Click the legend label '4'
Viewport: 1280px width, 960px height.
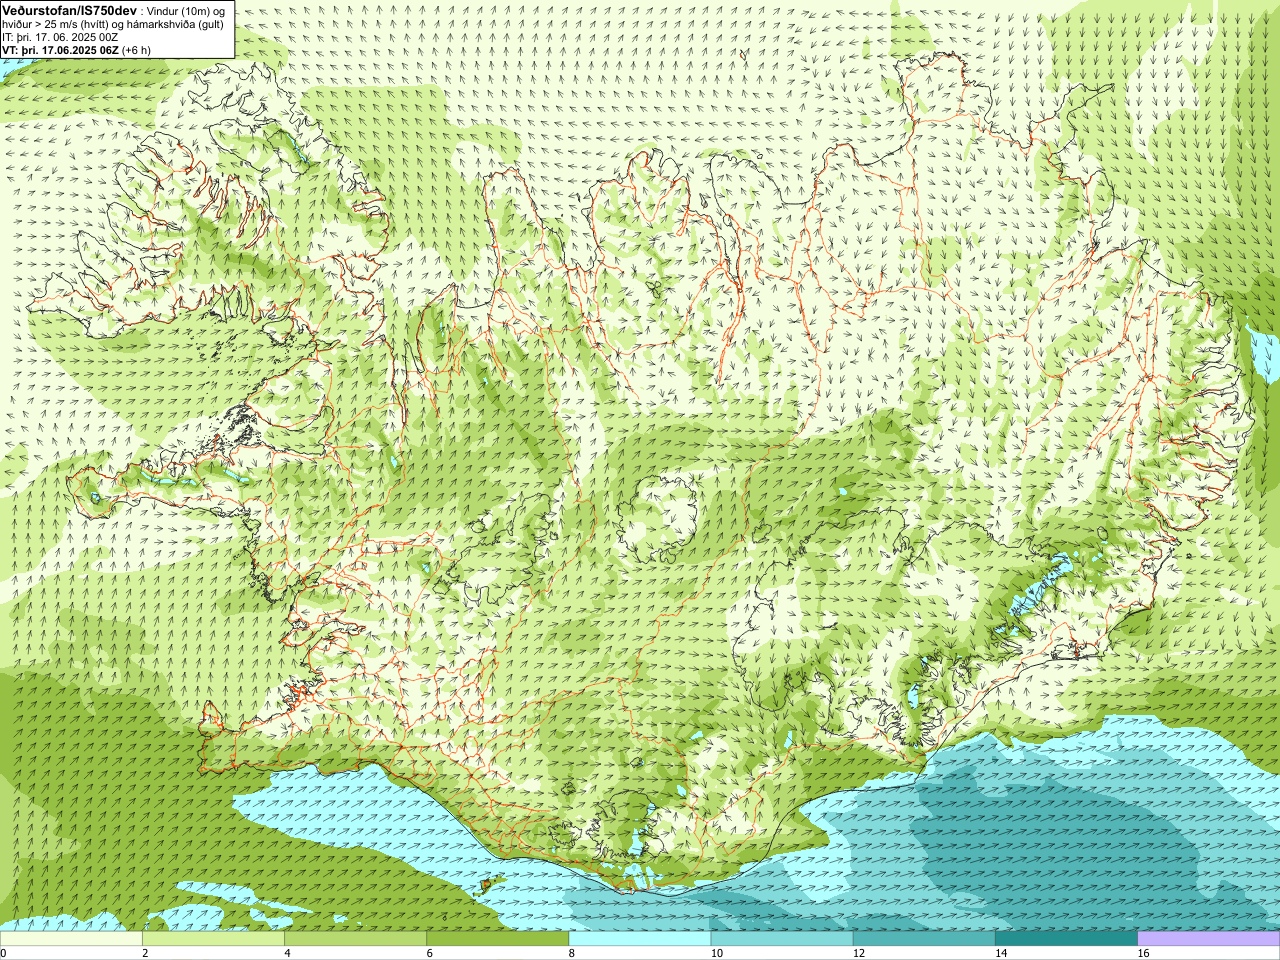(x=287, y=953)
